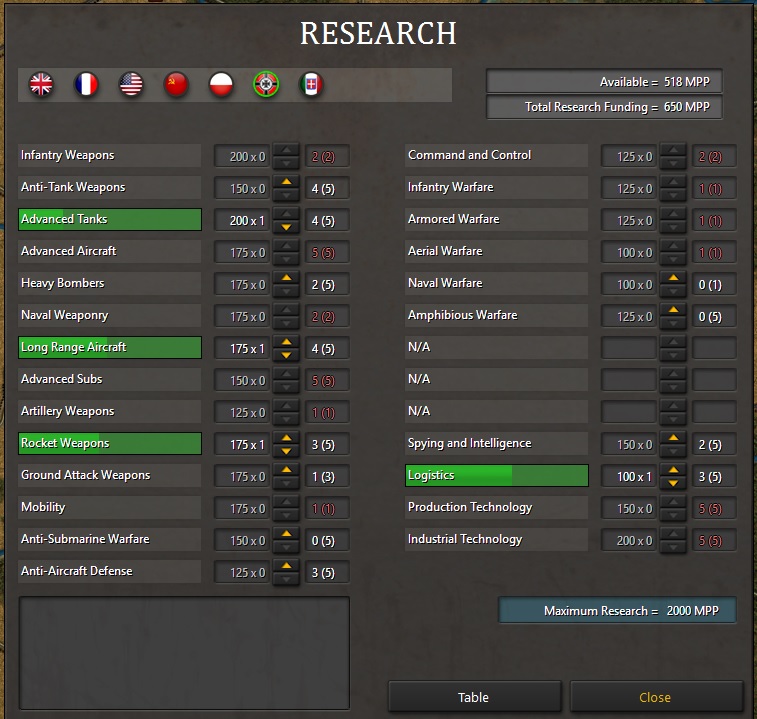Click the Ground Attack Weapons 1 (3) level

[327, 477]
